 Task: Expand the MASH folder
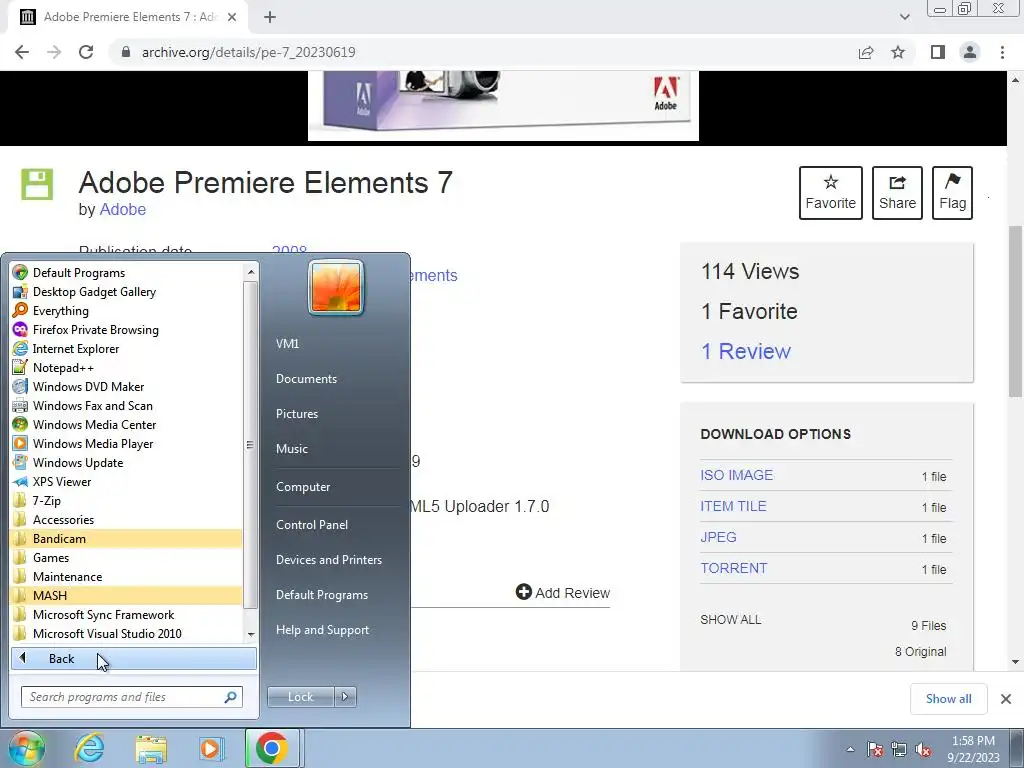(x=127, y=595)
